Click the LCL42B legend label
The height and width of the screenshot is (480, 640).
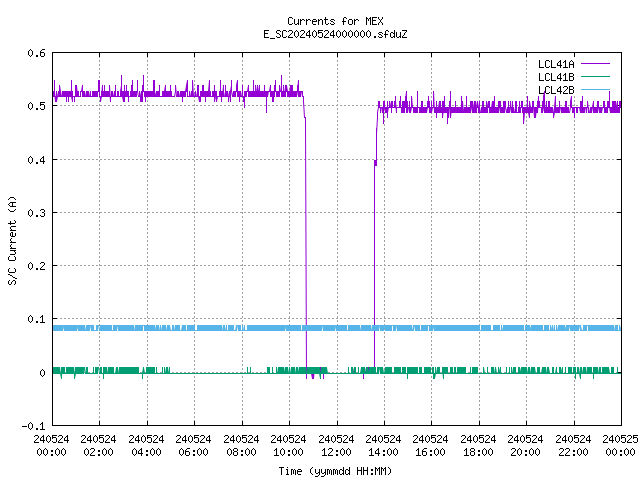[556, 90]
